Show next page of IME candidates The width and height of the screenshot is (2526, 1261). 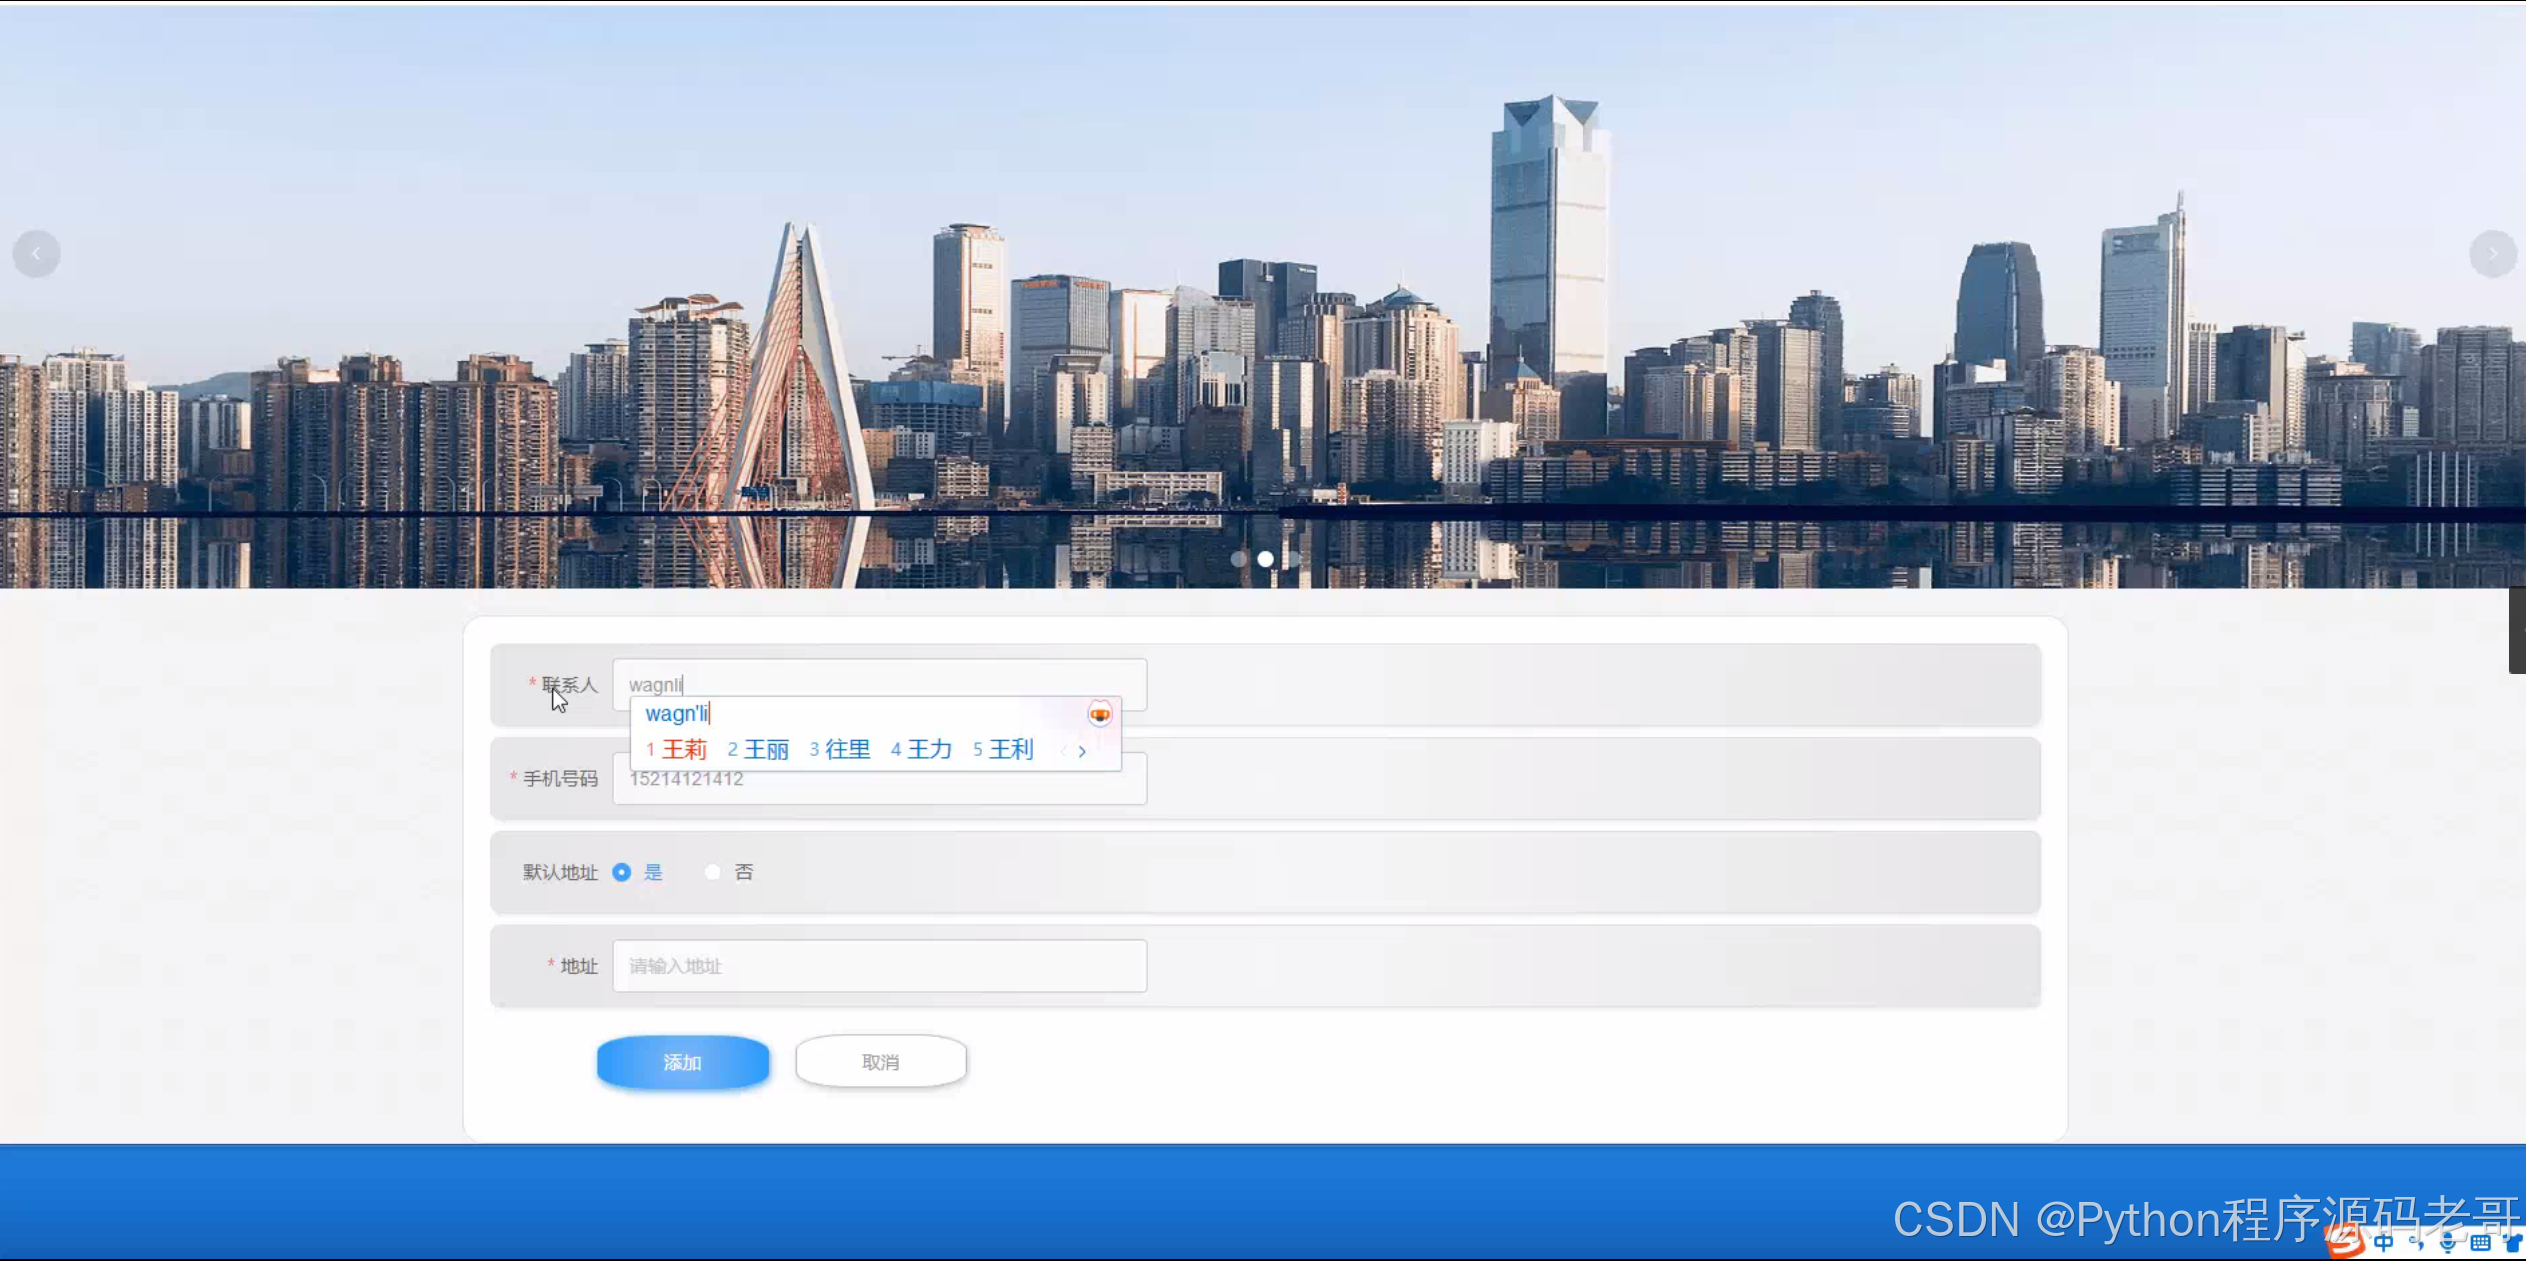[1082, 751]
